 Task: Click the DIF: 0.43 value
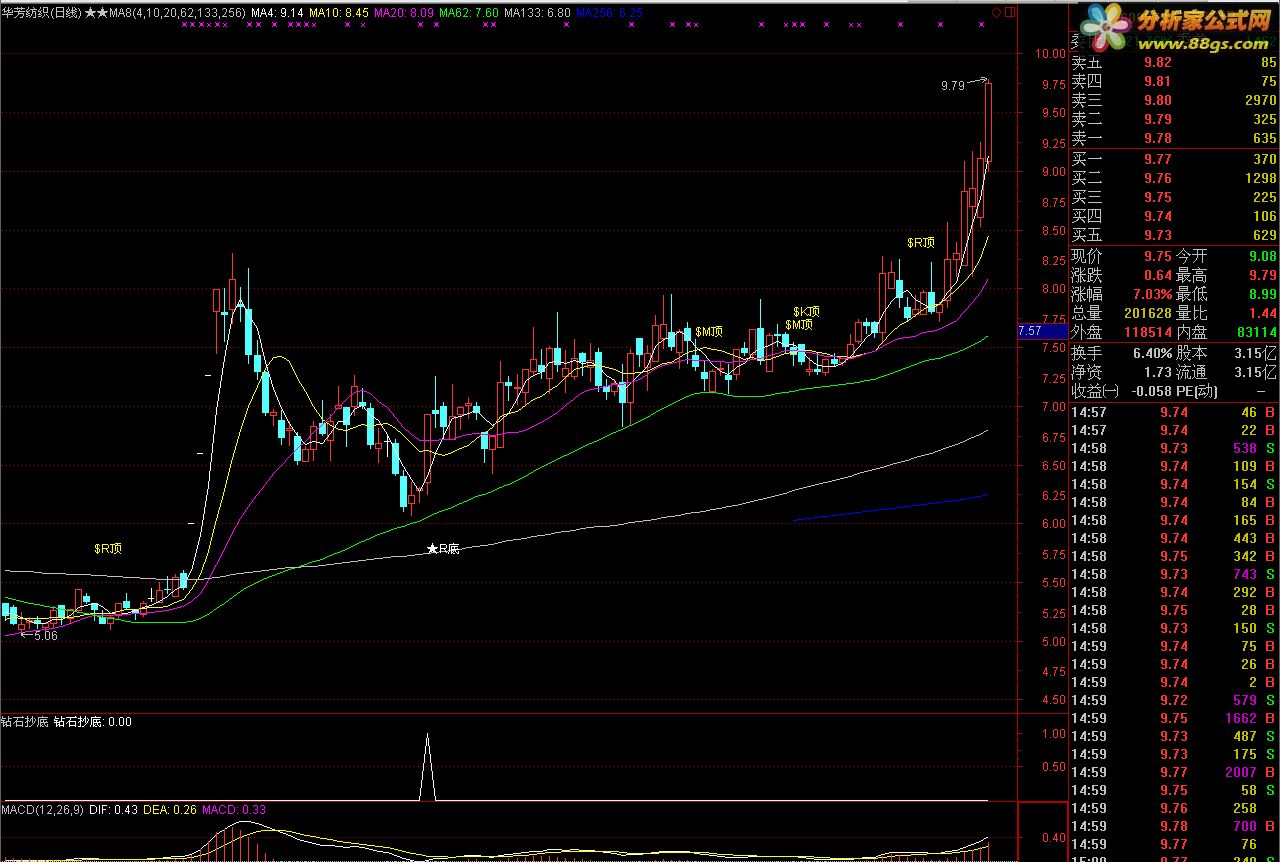[116, 808]
